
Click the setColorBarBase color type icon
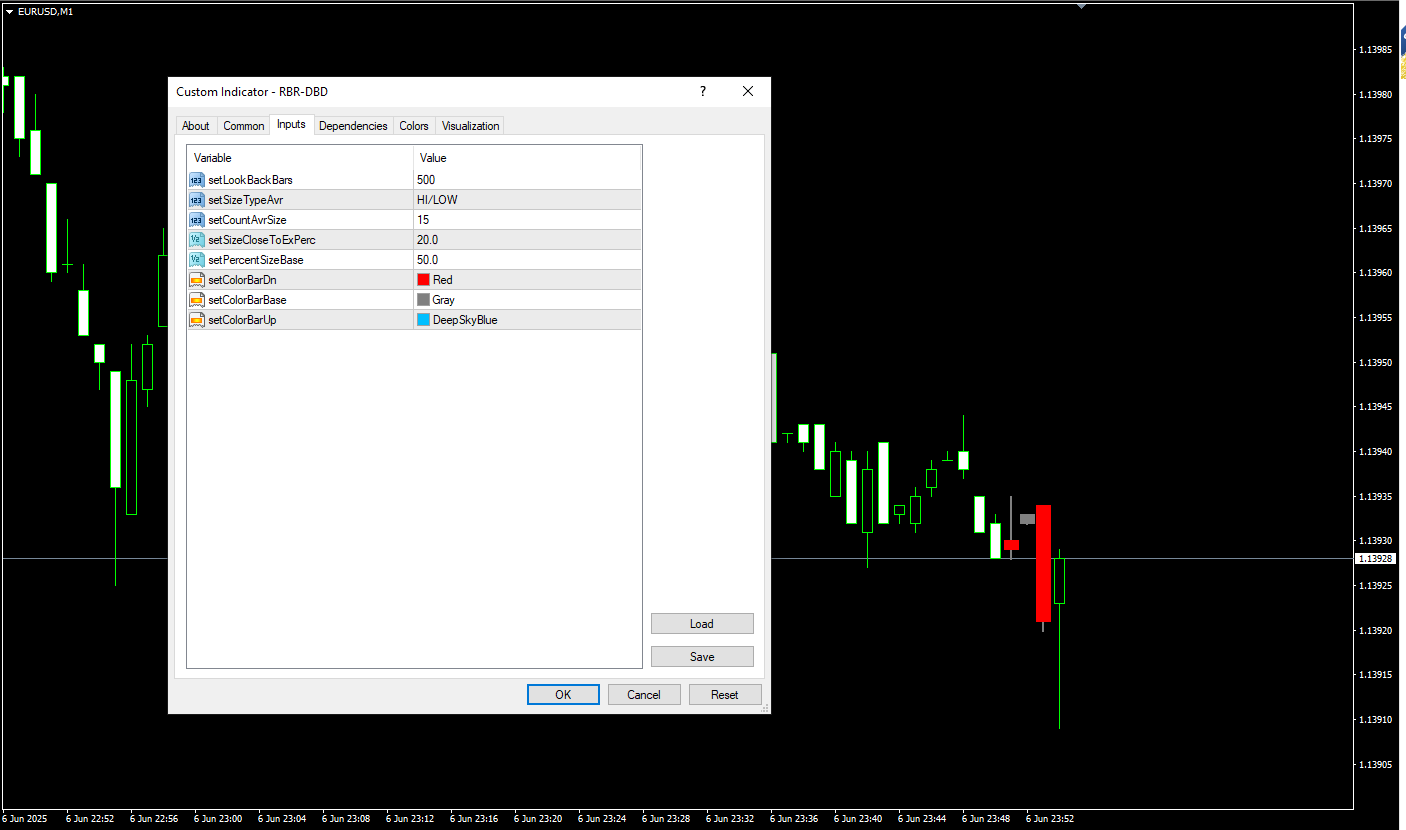(x=197, y=300)
